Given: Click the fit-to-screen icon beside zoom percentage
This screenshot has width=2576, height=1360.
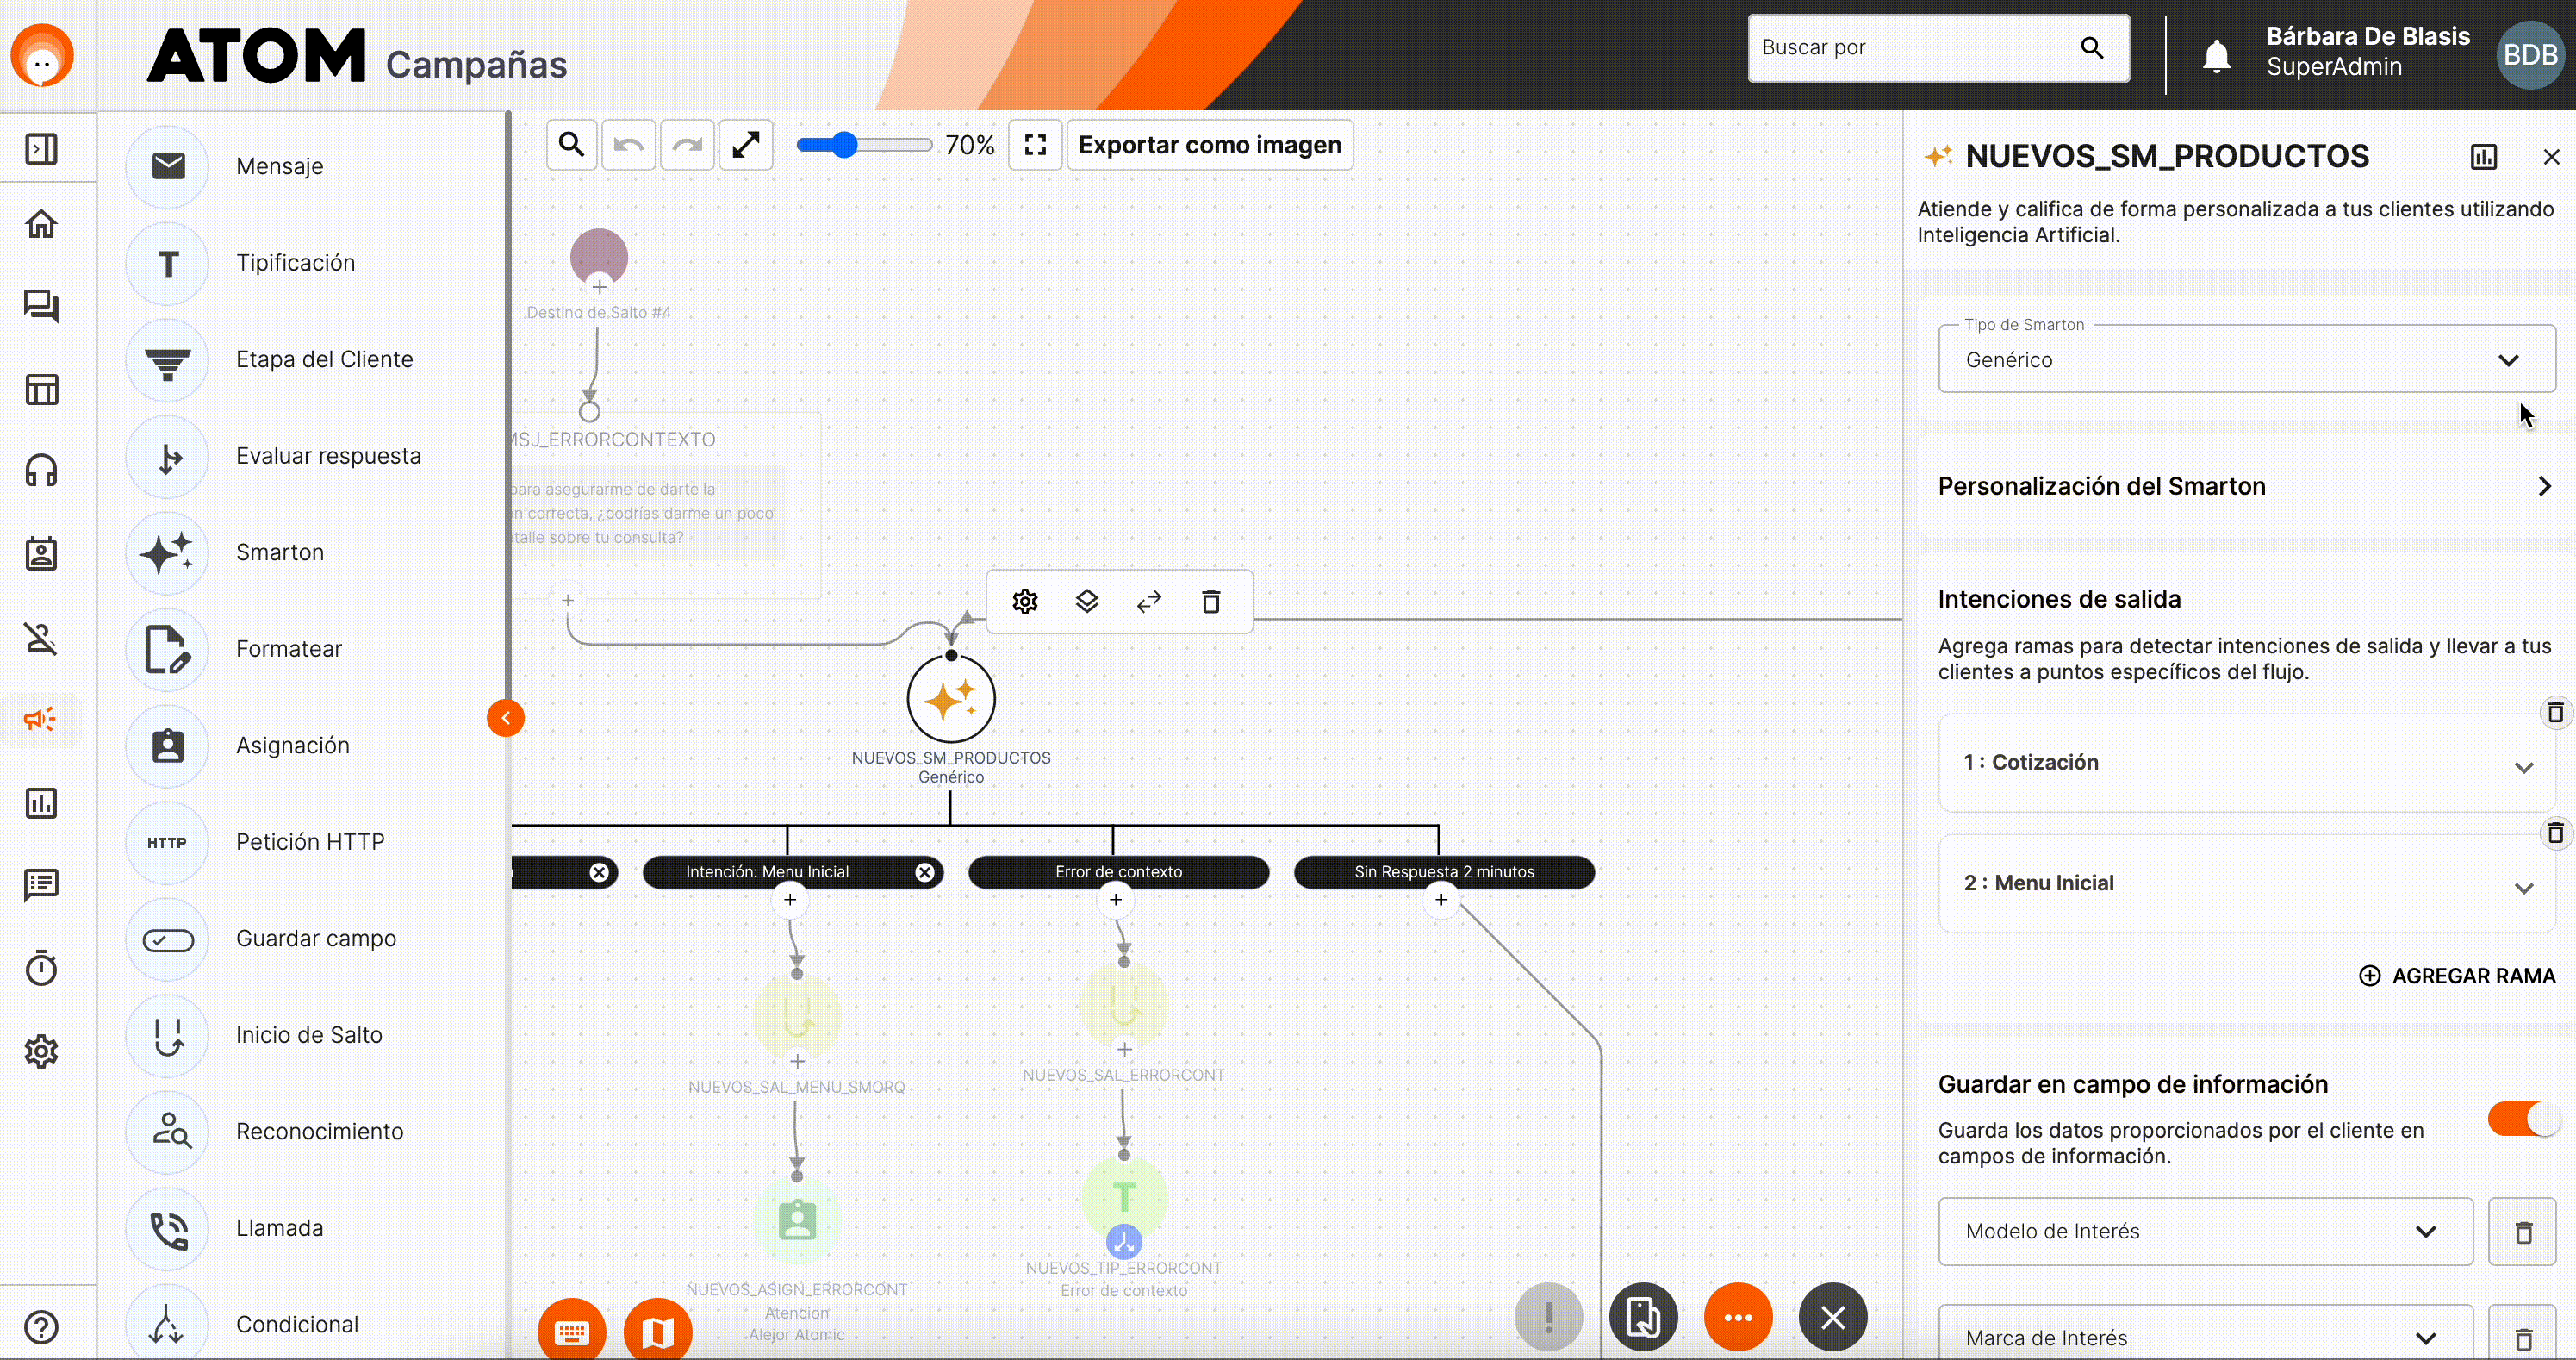Looking at the screenshot, I should tap(1035, 145).
